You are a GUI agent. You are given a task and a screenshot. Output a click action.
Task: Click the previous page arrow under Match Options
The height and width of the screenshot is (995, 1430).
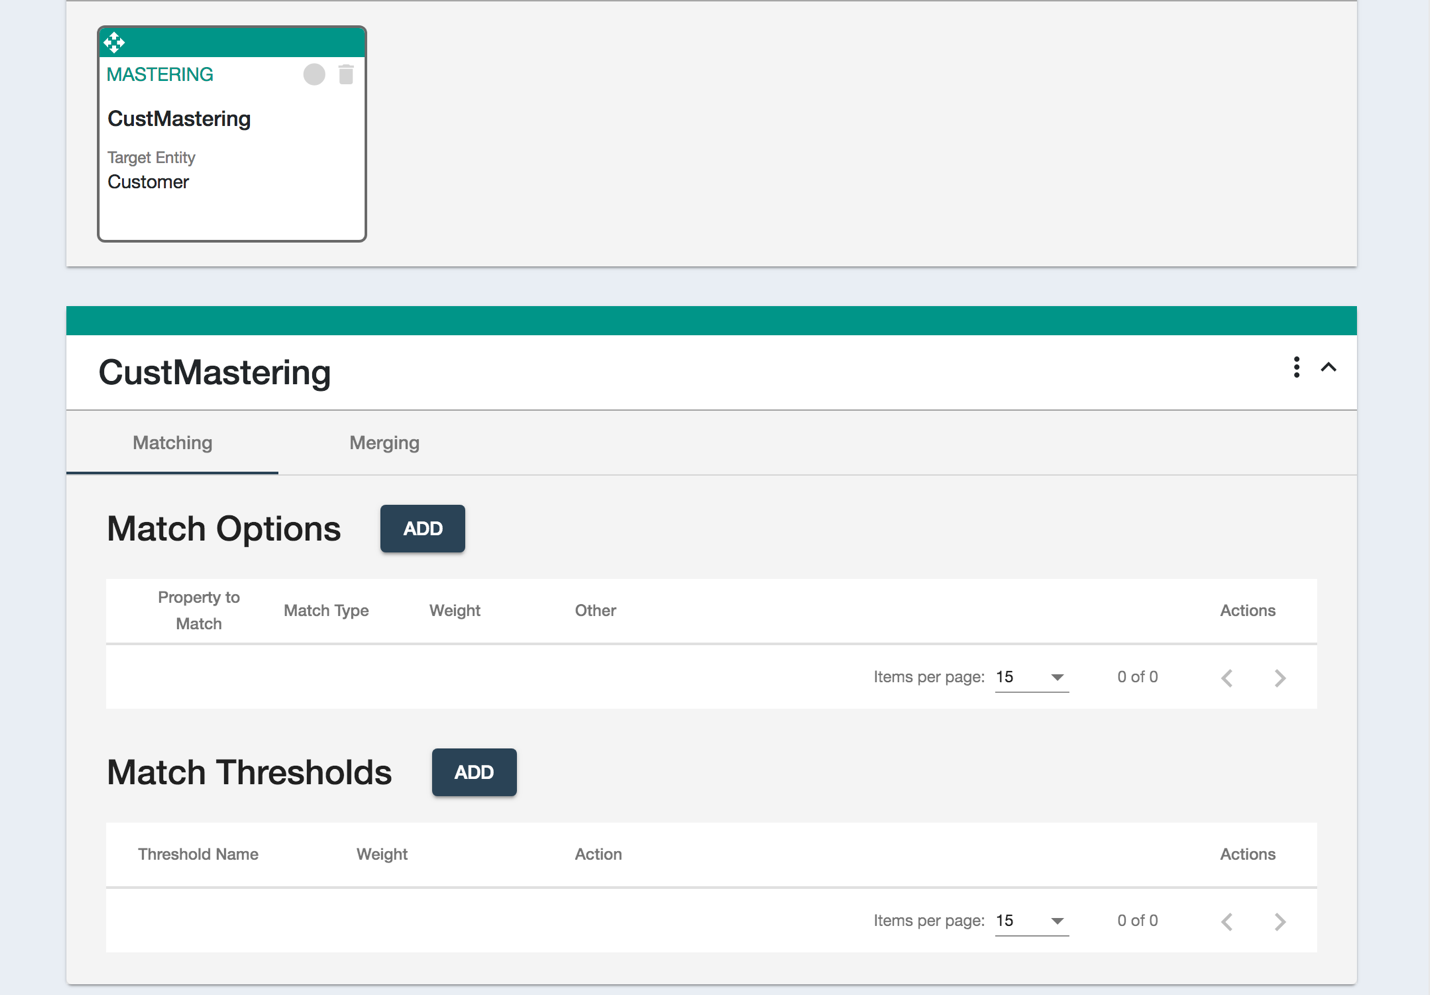(1226, 677)
